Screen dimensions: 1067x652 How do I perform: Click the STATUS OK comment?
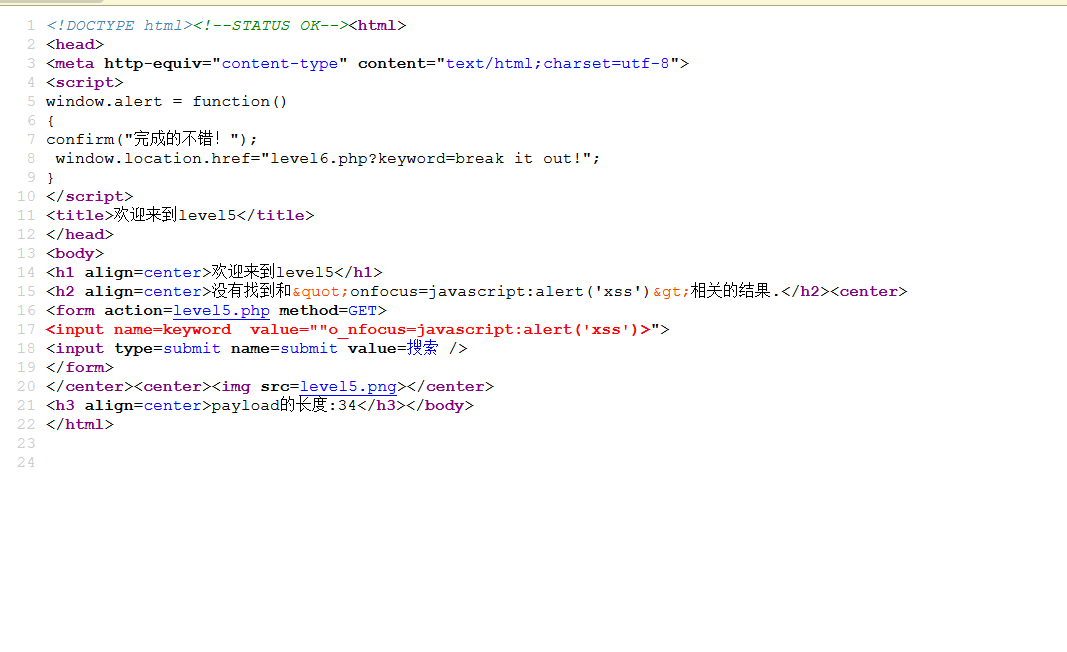pyautogui.click(x=271, y=25)
